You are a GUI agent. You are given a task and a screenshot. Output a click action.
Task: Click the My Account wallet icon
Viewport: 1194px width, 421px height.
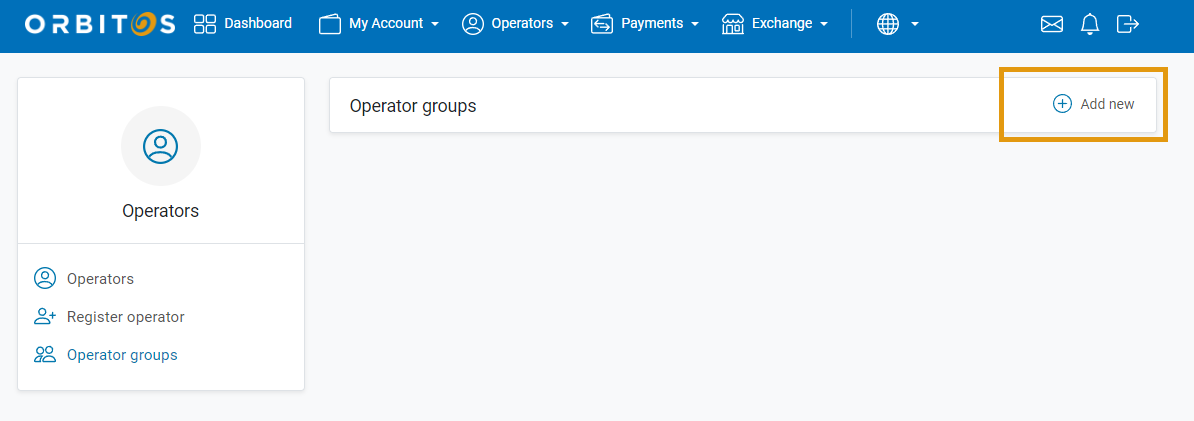tap(330, 24)
